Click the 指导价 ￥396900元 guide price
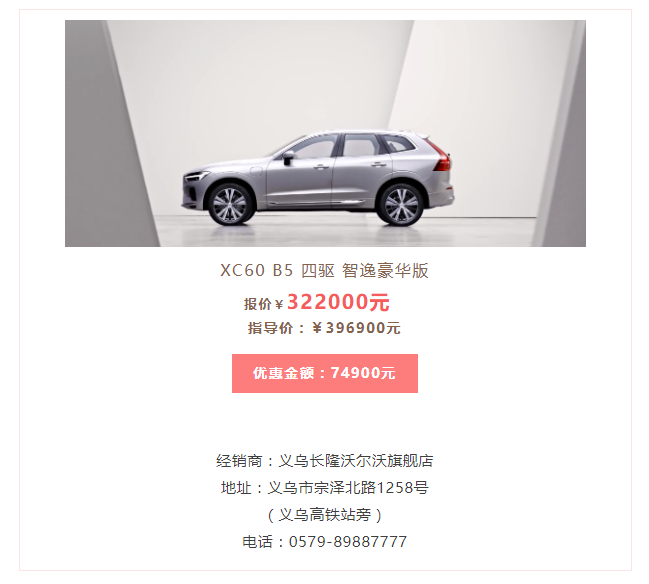Viewport: 649px width, 584px height. click(324, 328)
